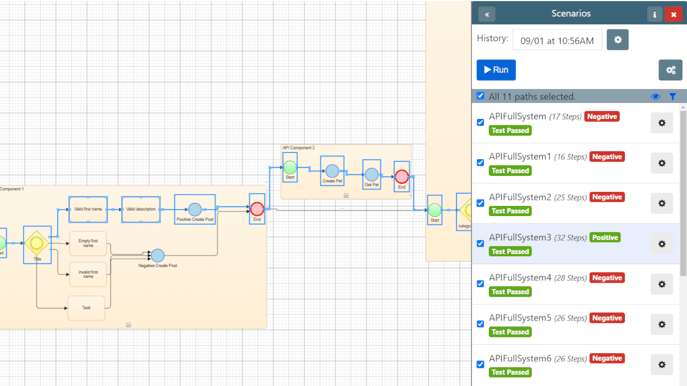Viewport: 687px width, 386px height.
Task: Open gear options for APIFullSystem5
Action: [x=662, y=325]
